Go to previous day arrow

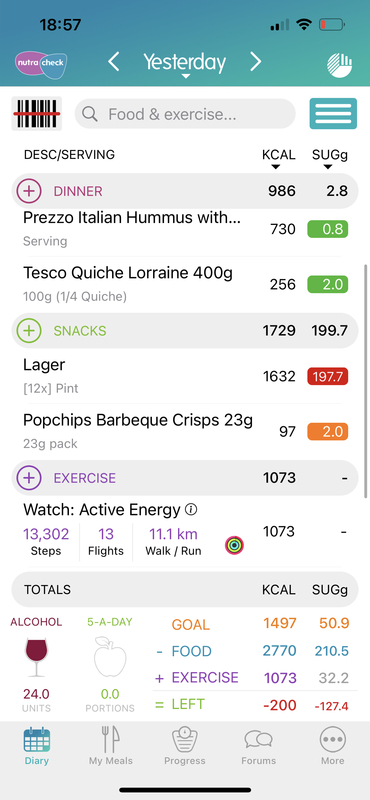(x=114, y=62)
